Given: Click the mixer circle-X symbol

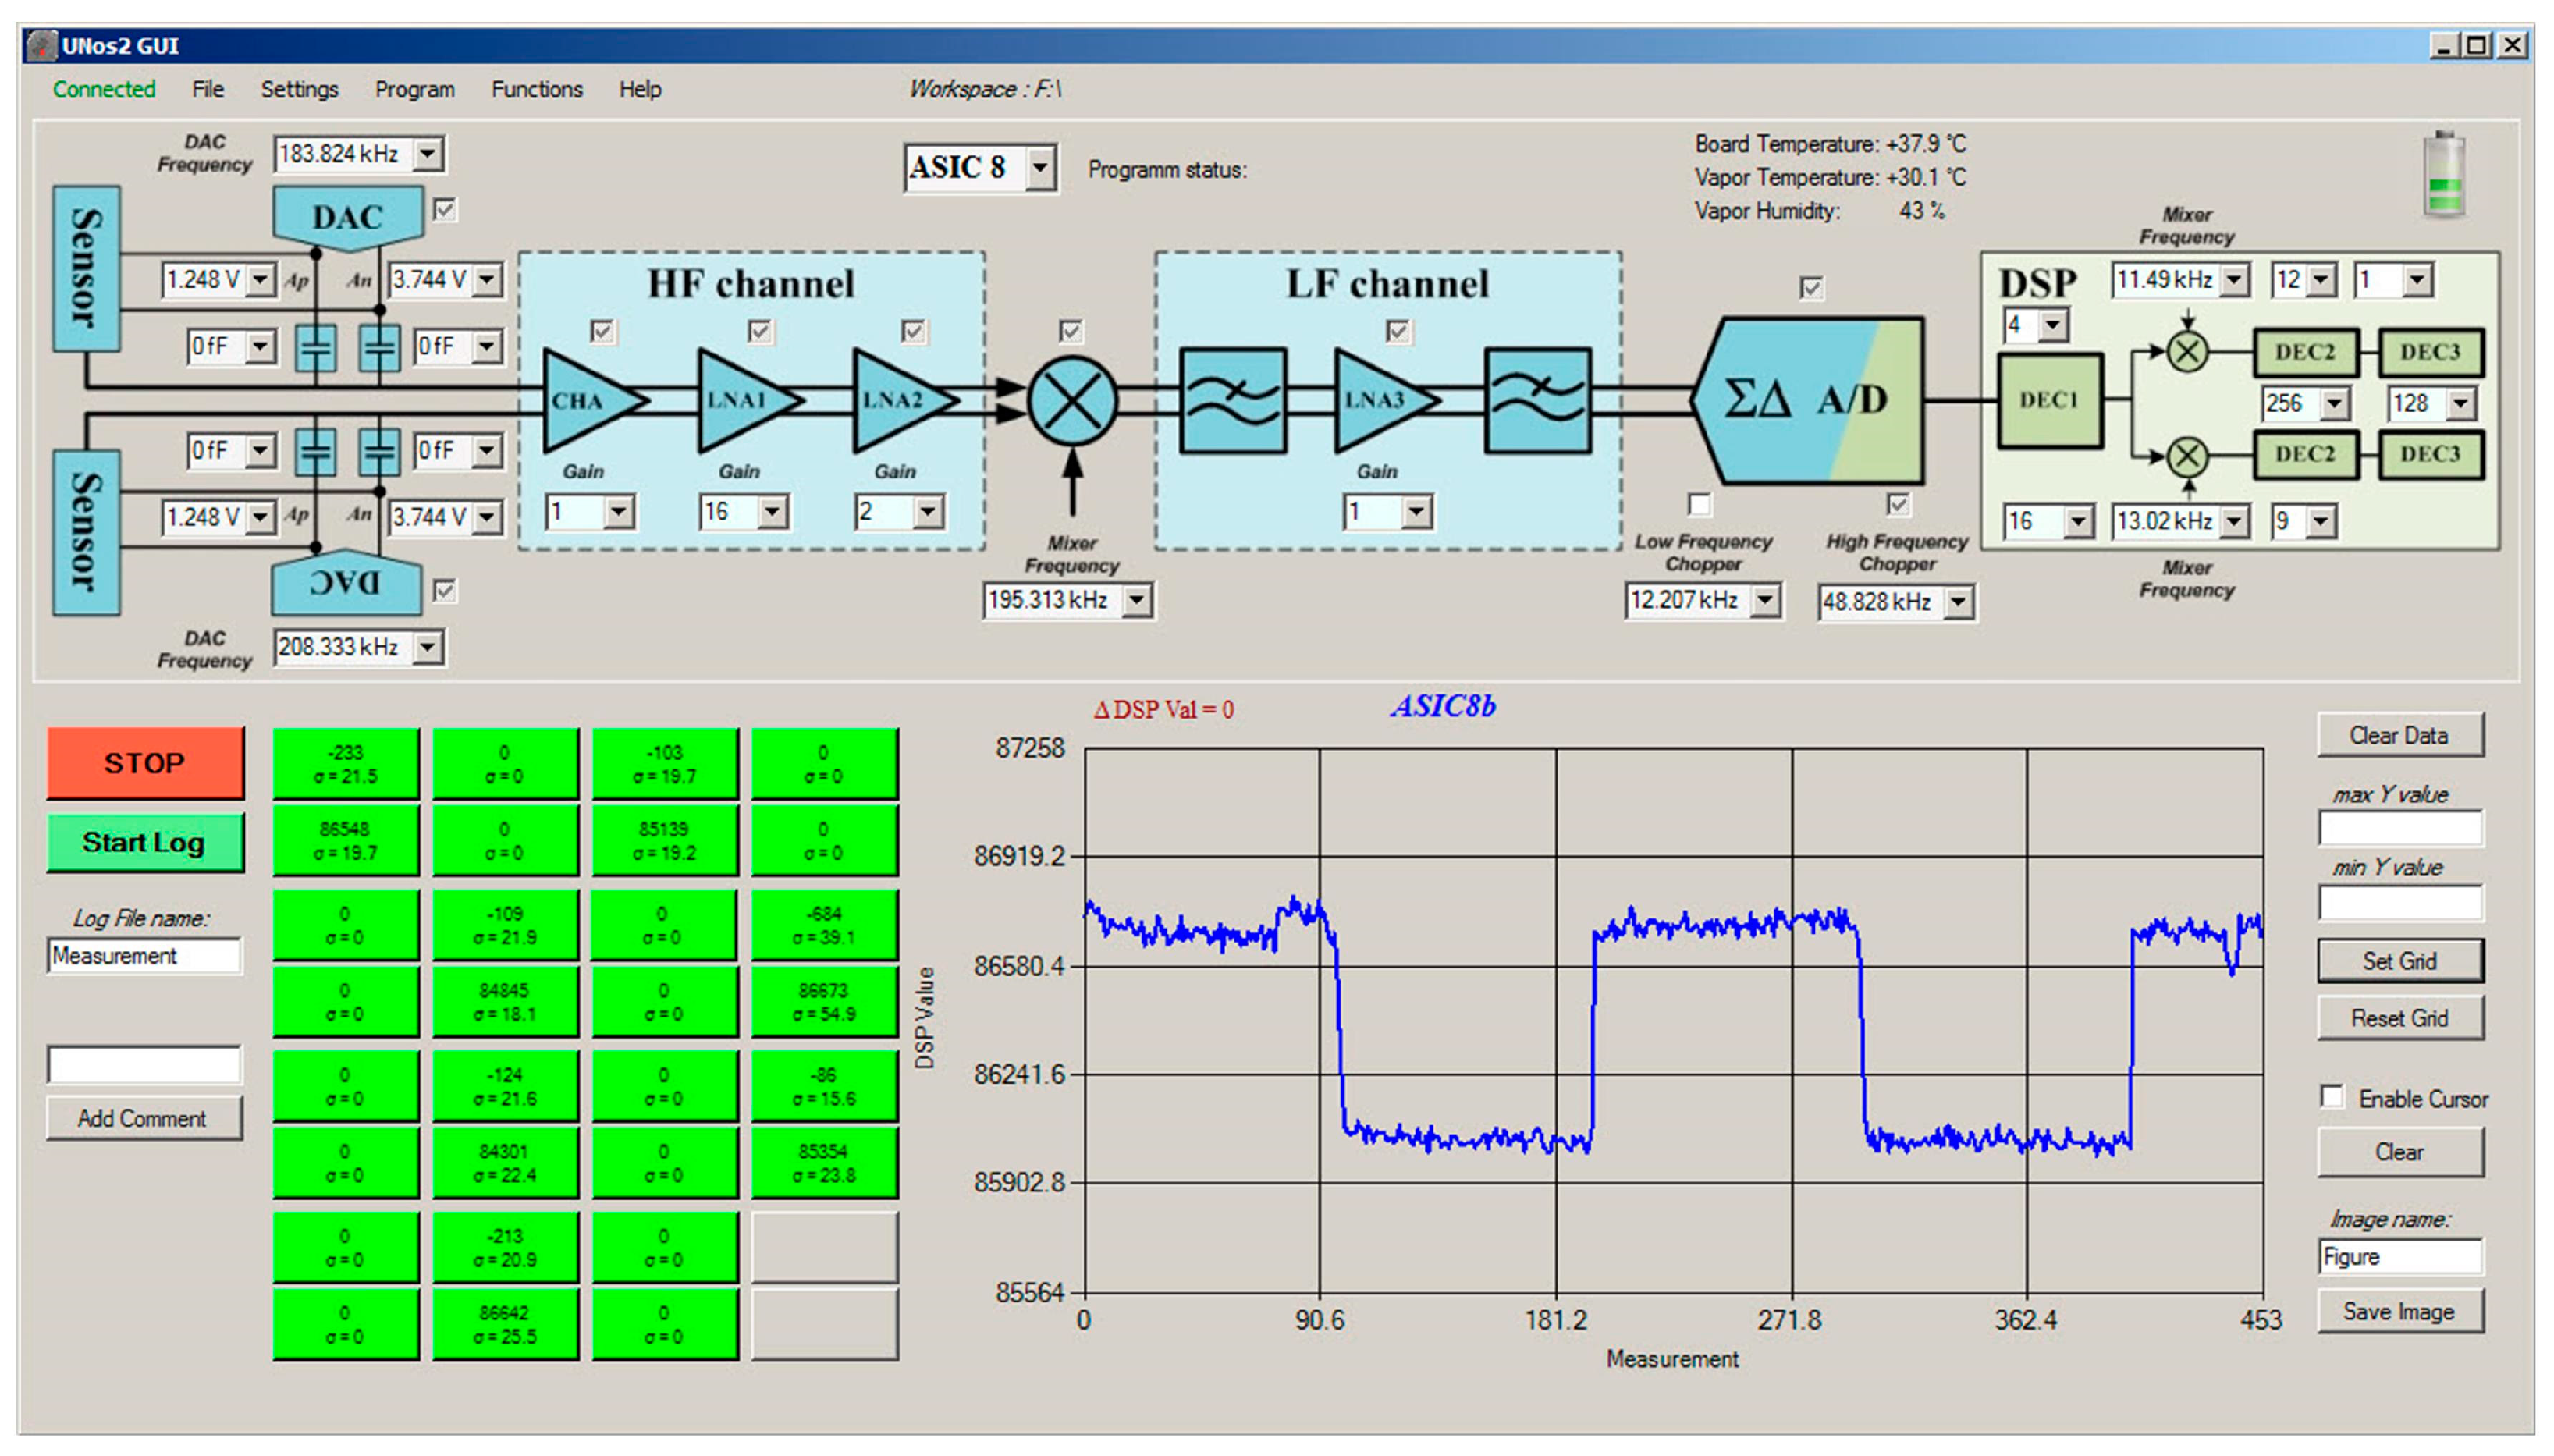Looking at the screenshot, I should pyautogui.click(x=1072, y=401).
